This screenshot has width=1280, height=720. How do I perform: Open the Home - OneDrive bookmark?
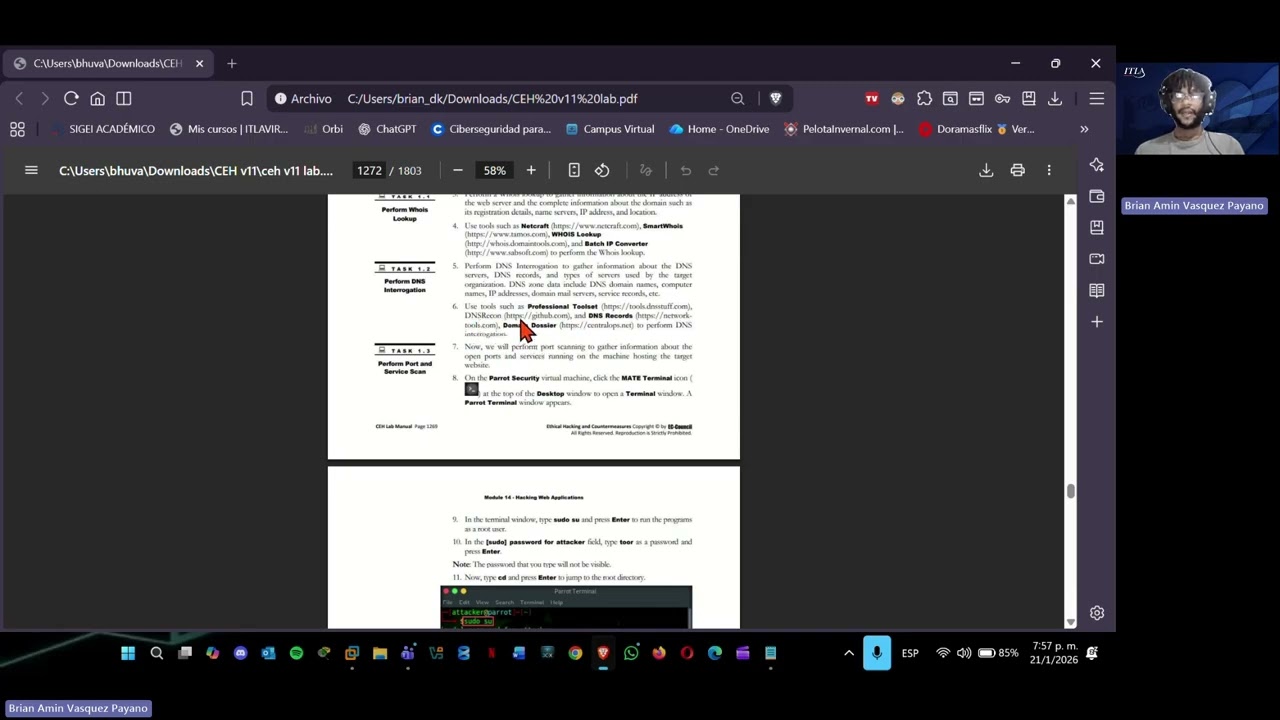tap(720, 129)
